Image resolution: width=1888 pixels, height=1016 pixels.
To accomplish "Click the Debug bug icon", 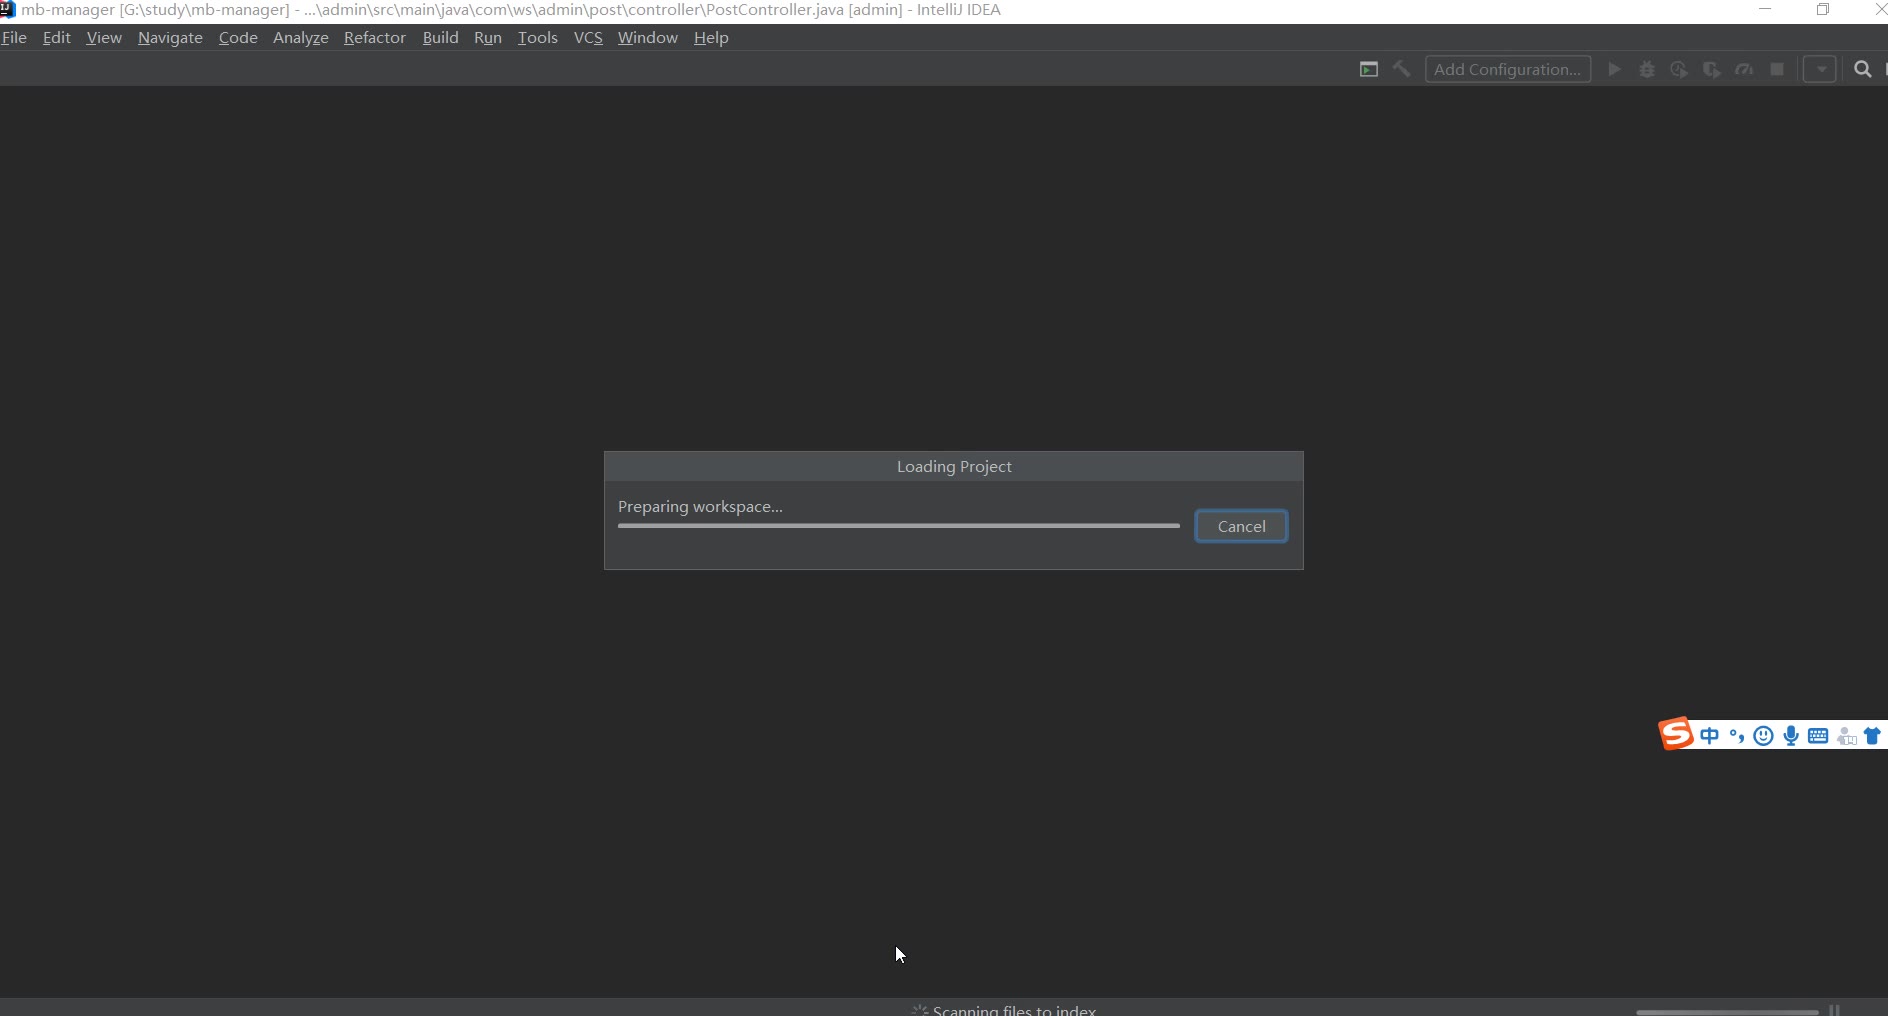I will [1647, 69].
